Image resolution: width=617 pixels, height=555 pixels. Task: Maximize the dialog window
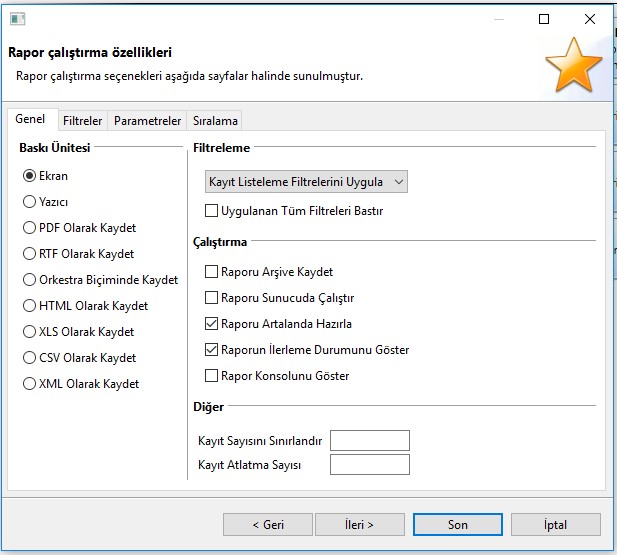[544, 19]
